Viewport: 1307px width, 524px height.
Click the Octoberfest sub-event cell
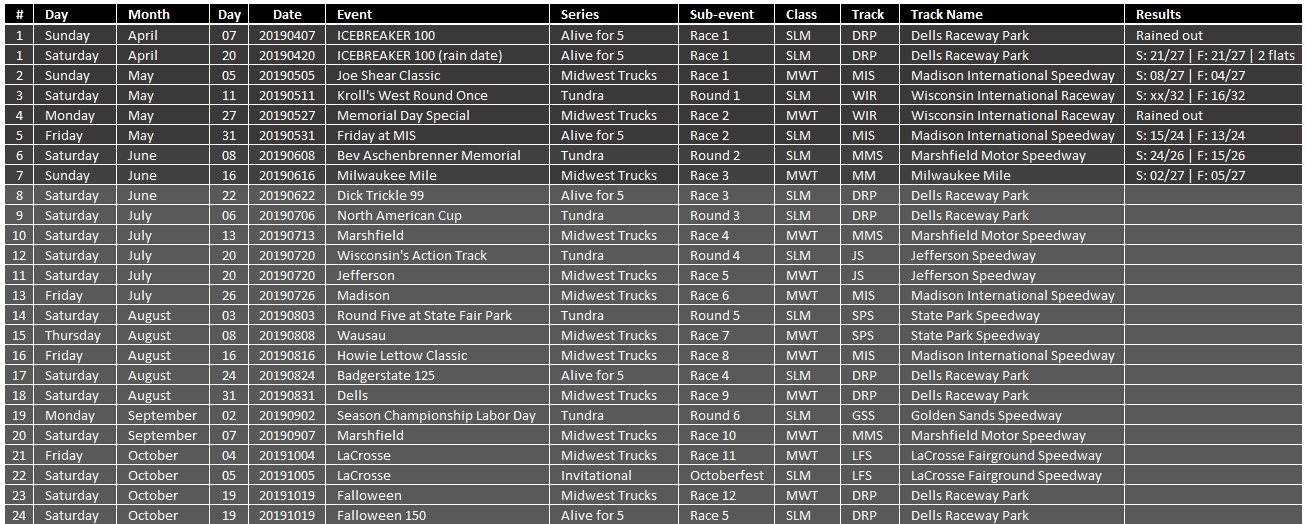(732, 475)
